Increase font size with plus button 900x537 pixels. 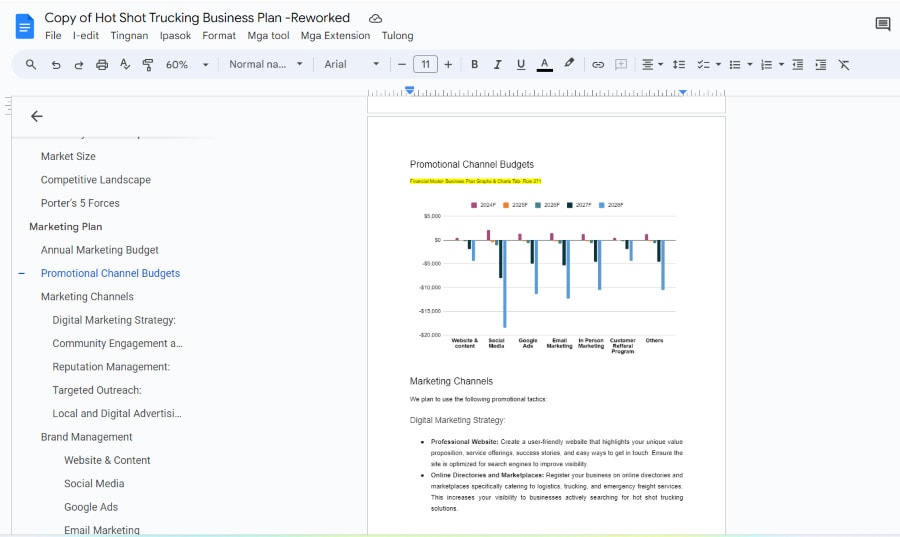click(448, 65)
